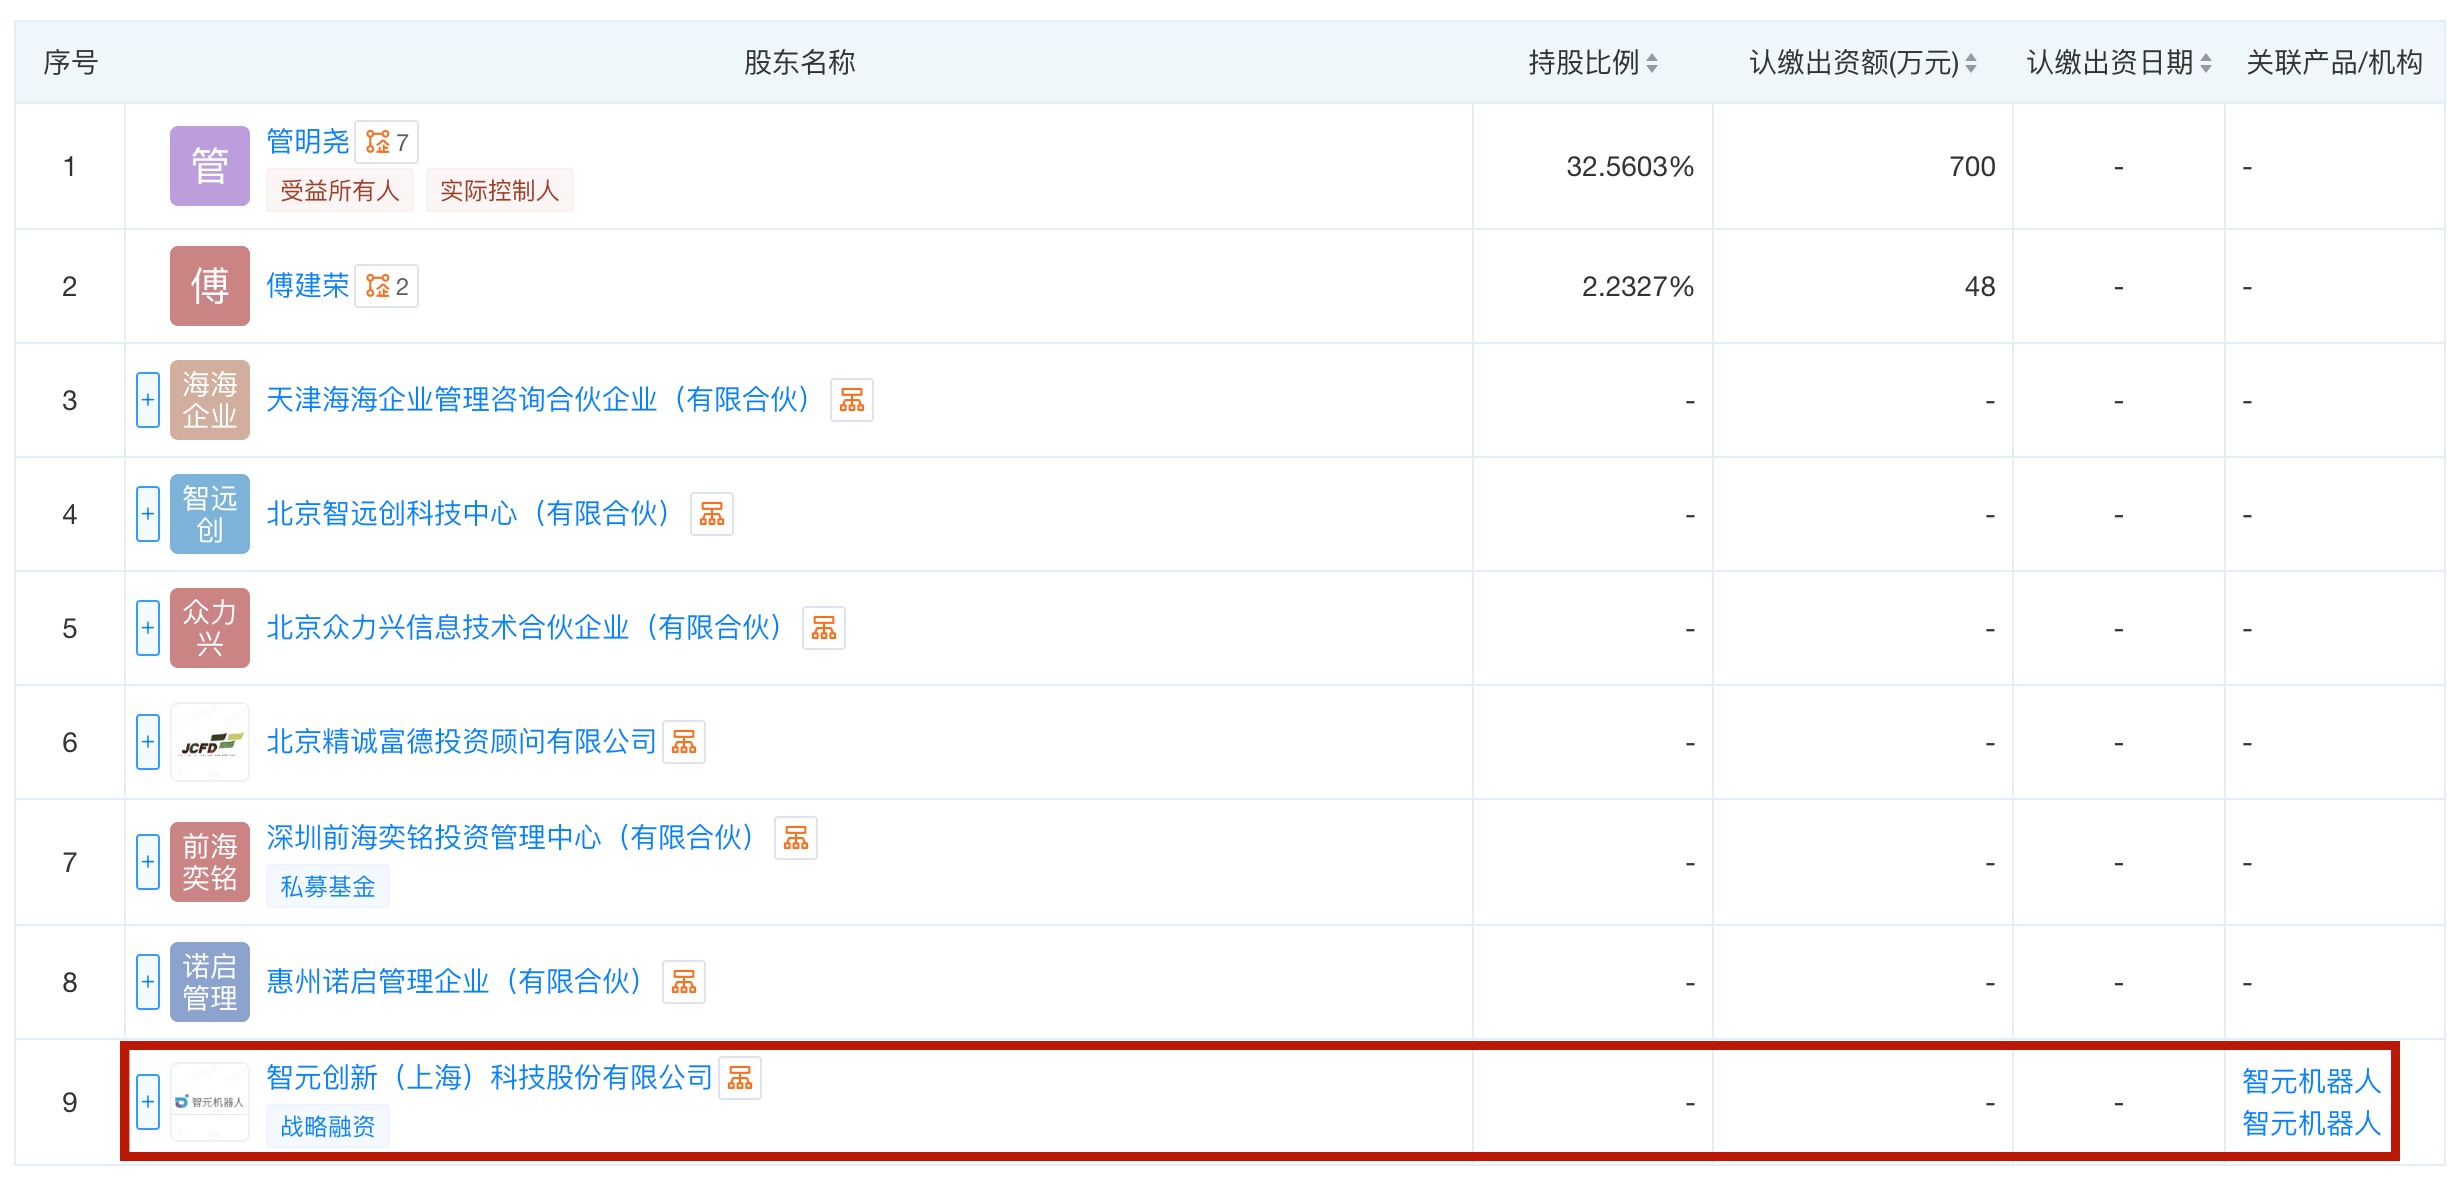Expand row 9 智元创新 with plus button
The width and height of the screenshot is (2460, 1182).
148,1102
